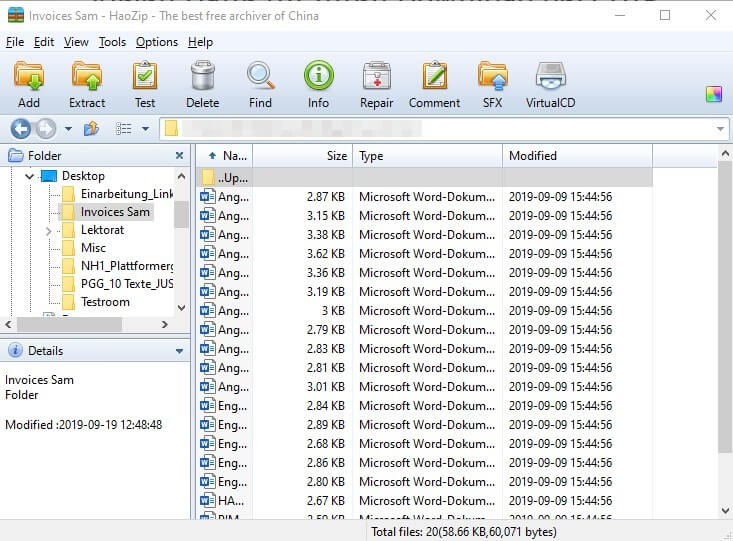Click folder tree scroll up arrow
This screenshot has width=733, height=541.
181,176
